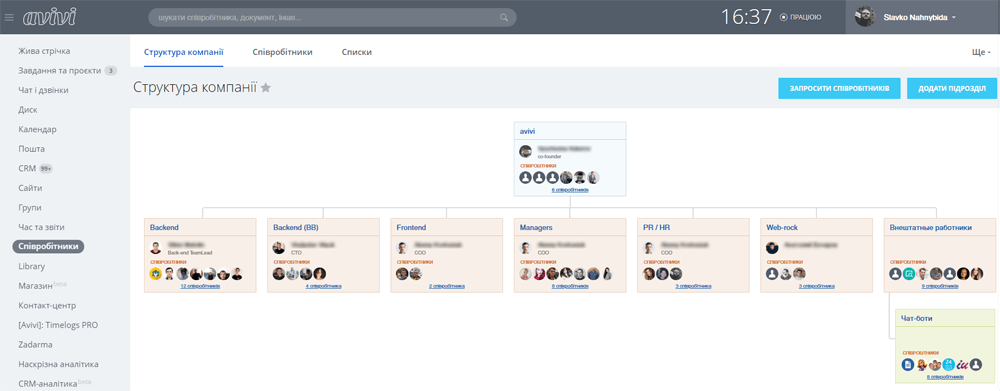The image size is (1000, 391).
Task: Open Внештатные работники 9 співробітників link
Action: tap(941, 286)
